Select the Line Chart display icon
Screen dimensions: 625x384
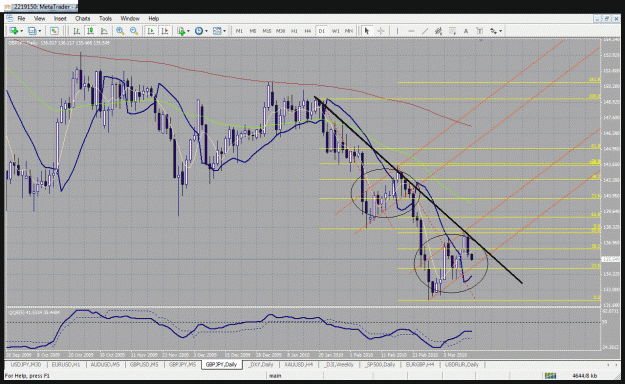click(x=104, y=31)
